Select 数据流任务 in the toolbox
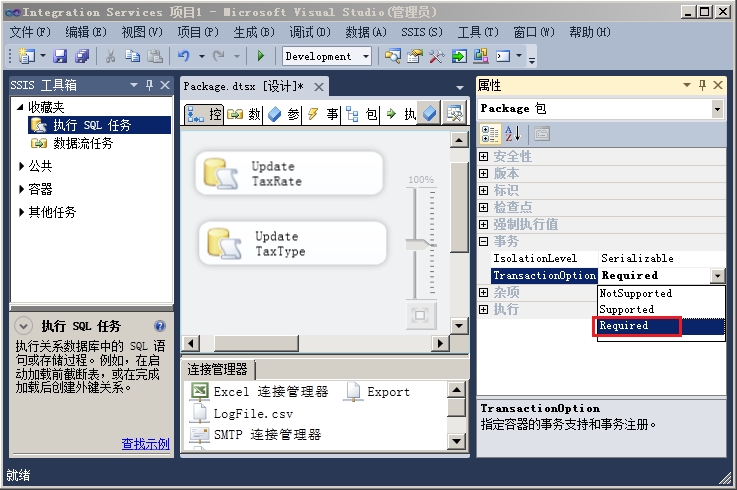Screen dimensions: 737x490 click(83, 143)
